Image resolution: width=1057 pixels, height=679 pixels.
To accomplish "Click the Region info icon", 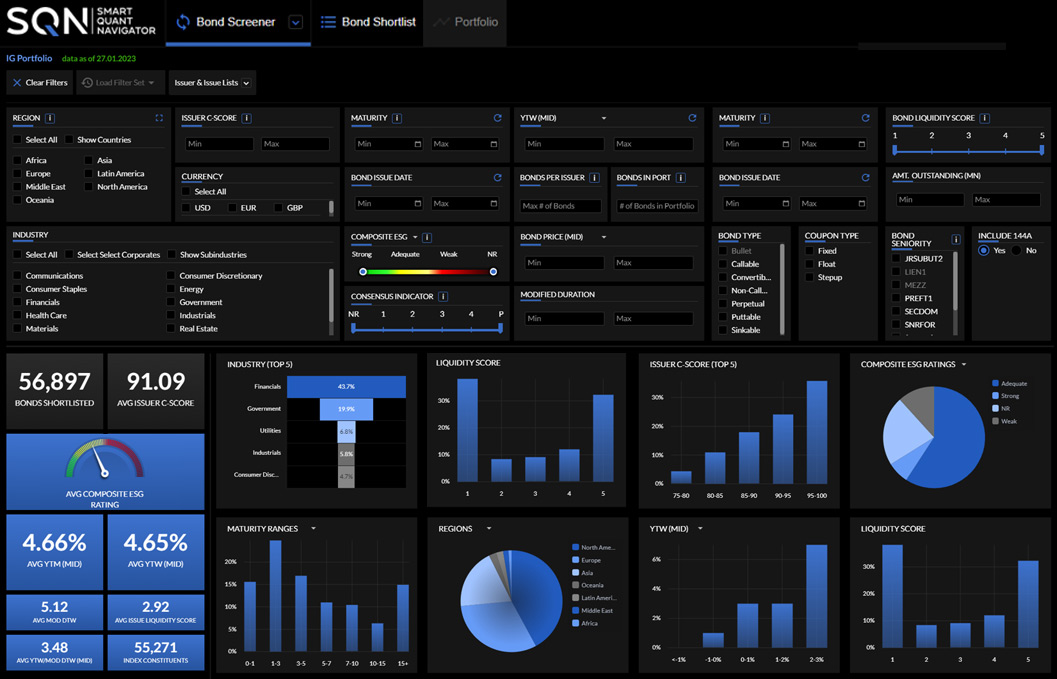I will (x=50, y=118).
